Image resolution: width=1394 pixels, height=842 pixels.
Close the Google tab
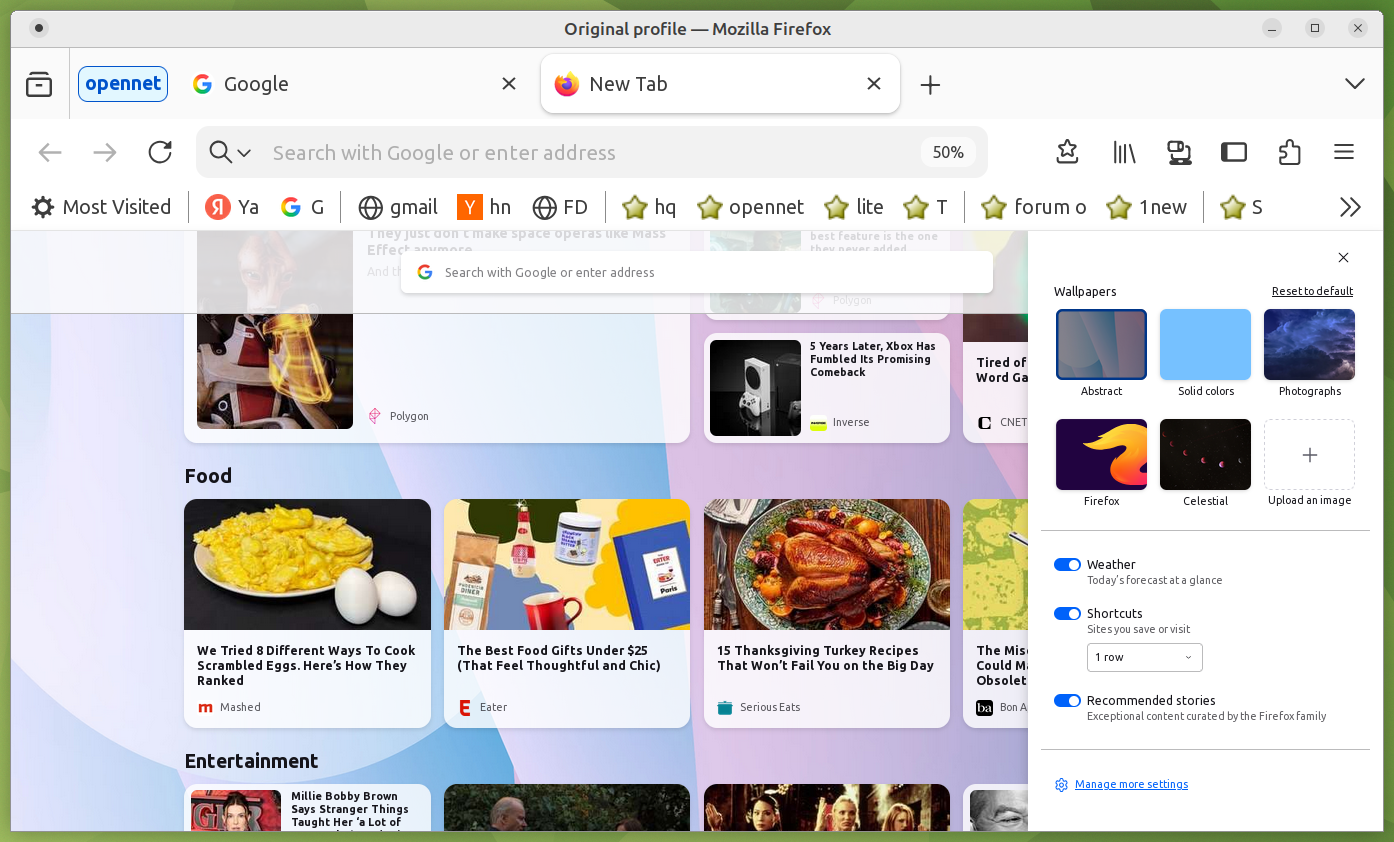point(509,84)
